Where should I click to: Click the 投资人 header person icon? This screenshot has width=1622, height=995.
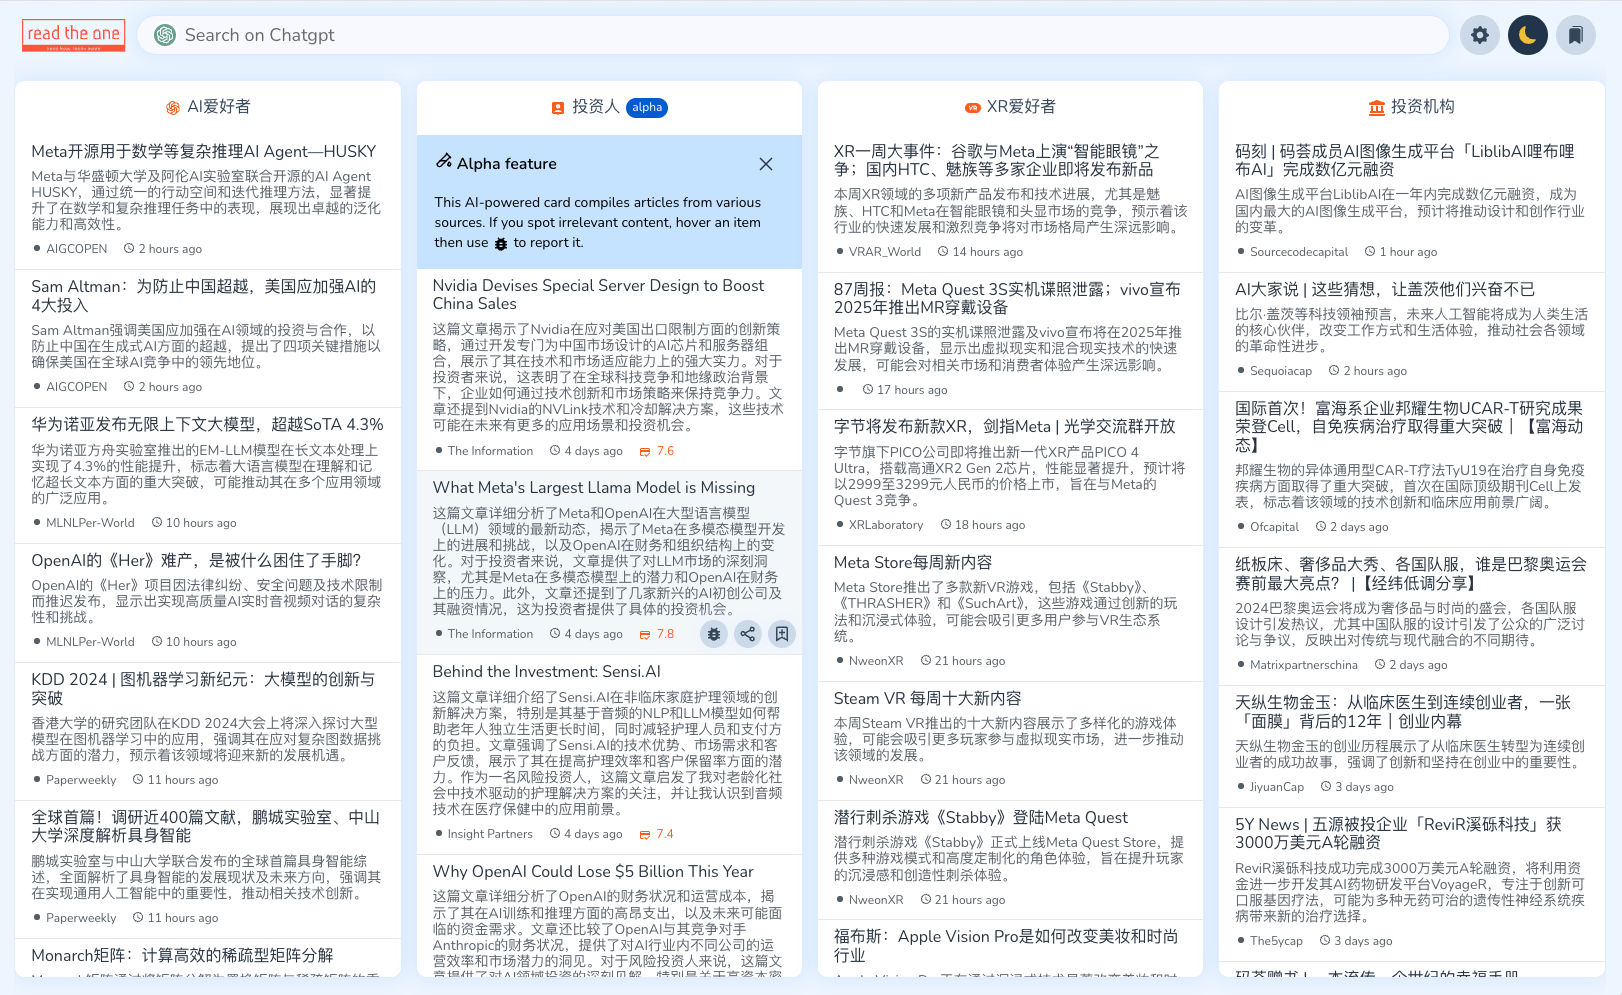pyautogui.click(x=558, y=107)
